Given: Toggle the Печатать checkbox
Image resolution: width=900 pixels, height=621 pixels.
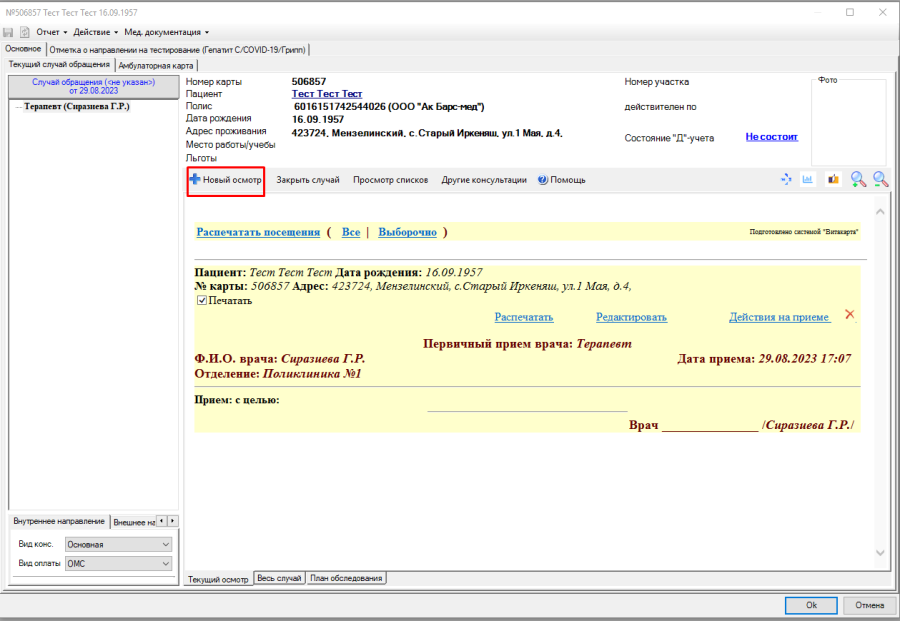Looking at the screenshot, I should (x=202, y=300).
